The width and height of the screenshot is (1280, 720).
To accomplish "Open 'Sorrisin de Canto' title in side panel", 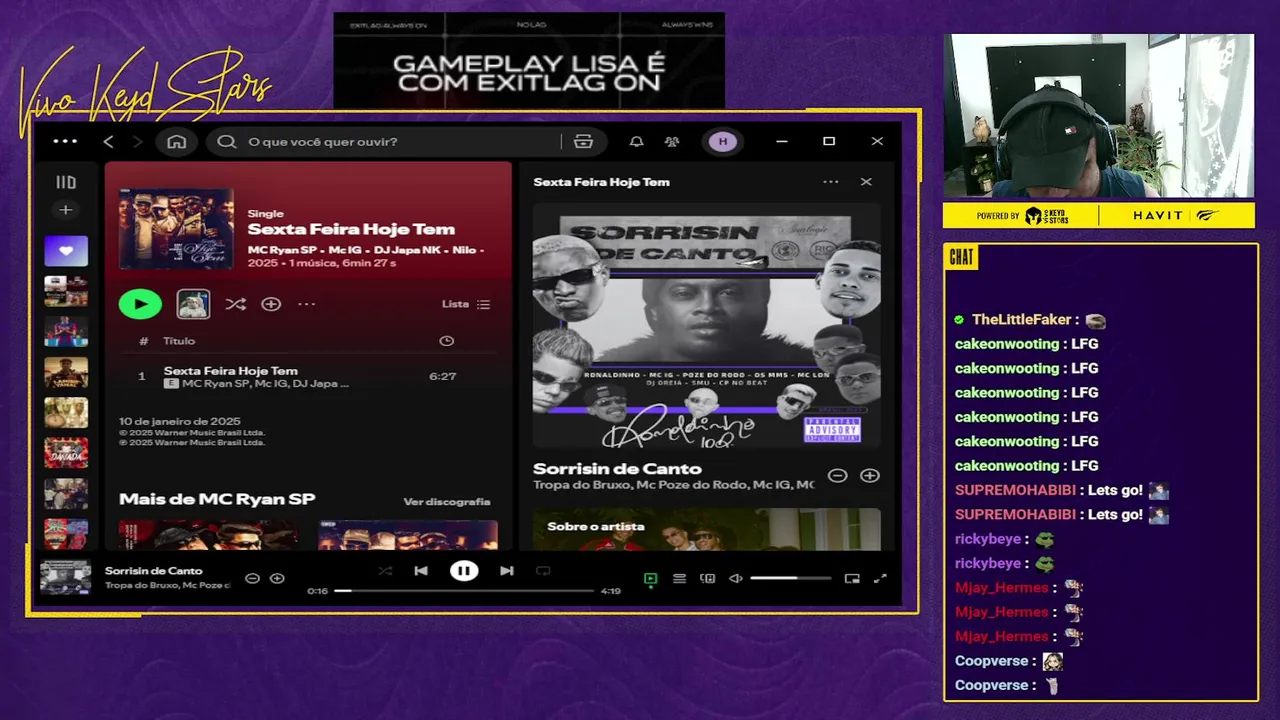I will tap(617, 469).
